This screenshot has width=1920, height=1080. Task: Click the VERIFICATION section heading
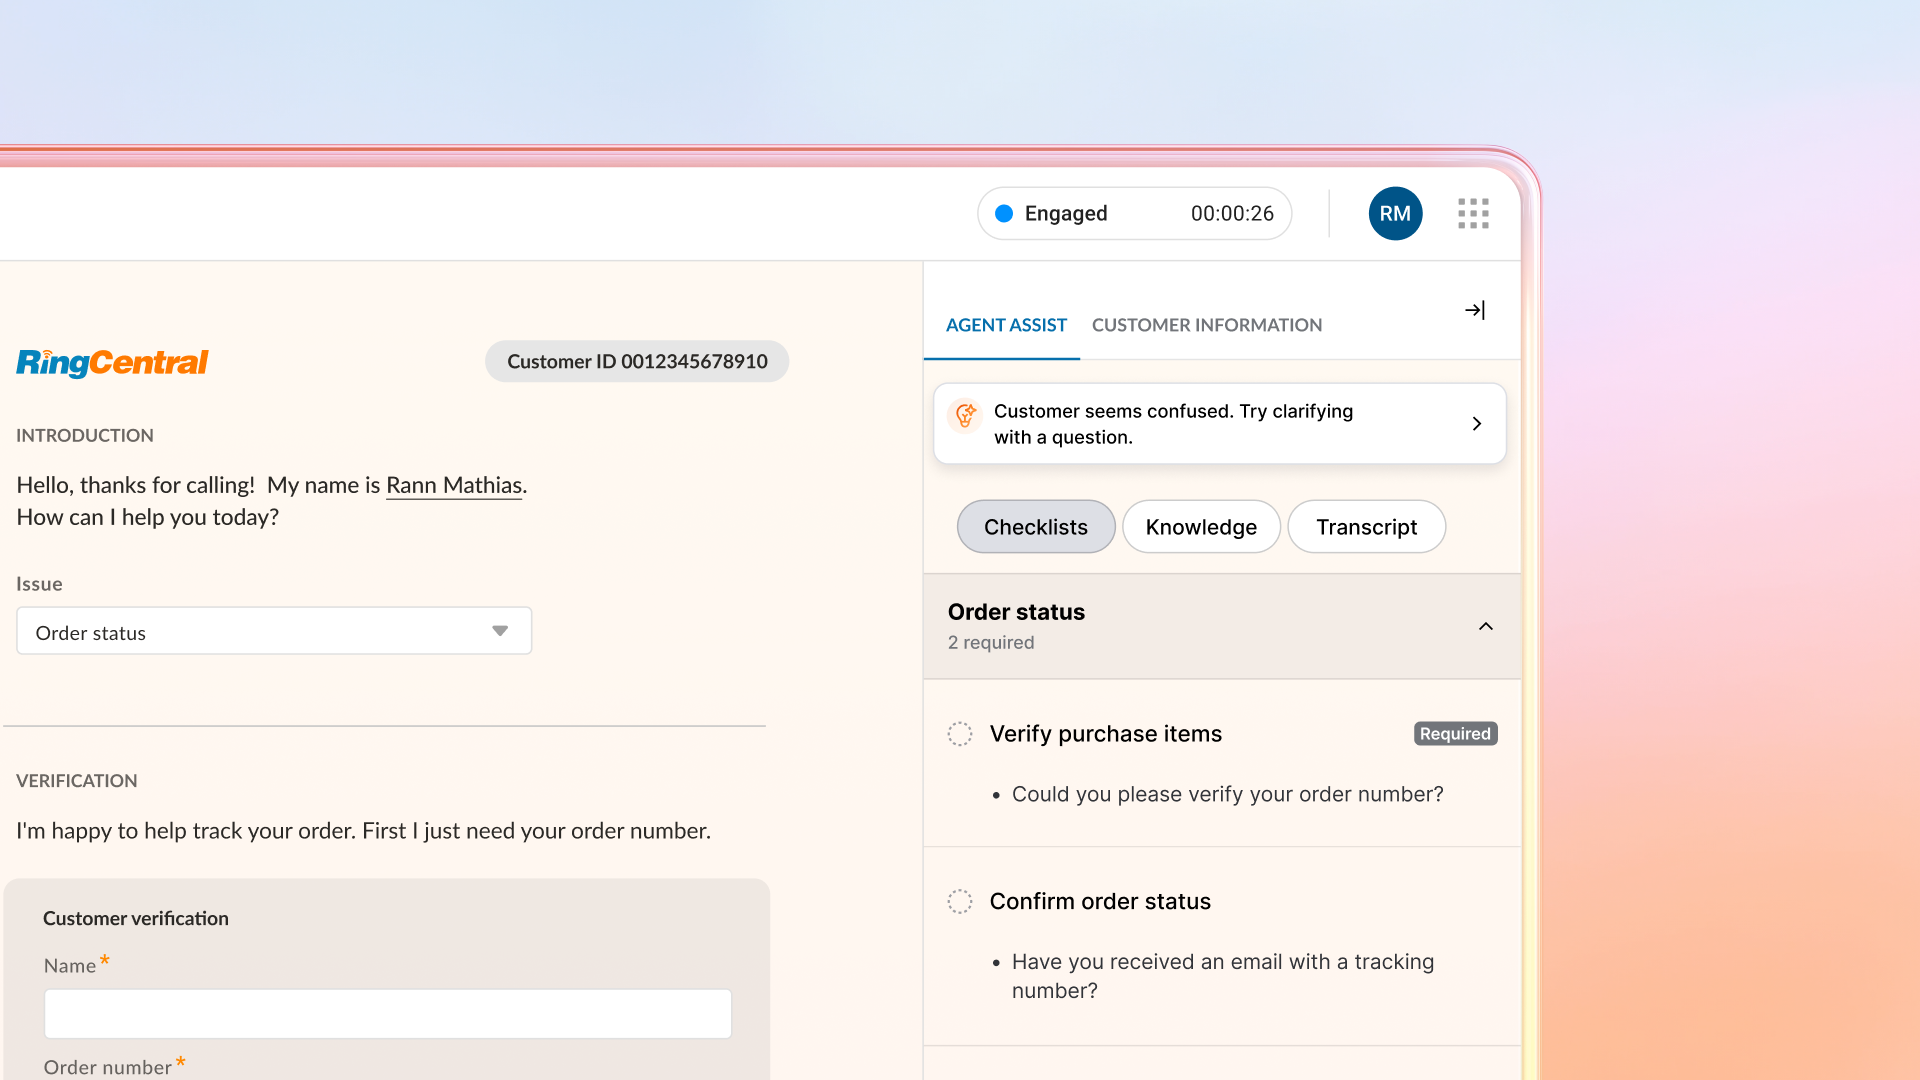pos(77,781)
